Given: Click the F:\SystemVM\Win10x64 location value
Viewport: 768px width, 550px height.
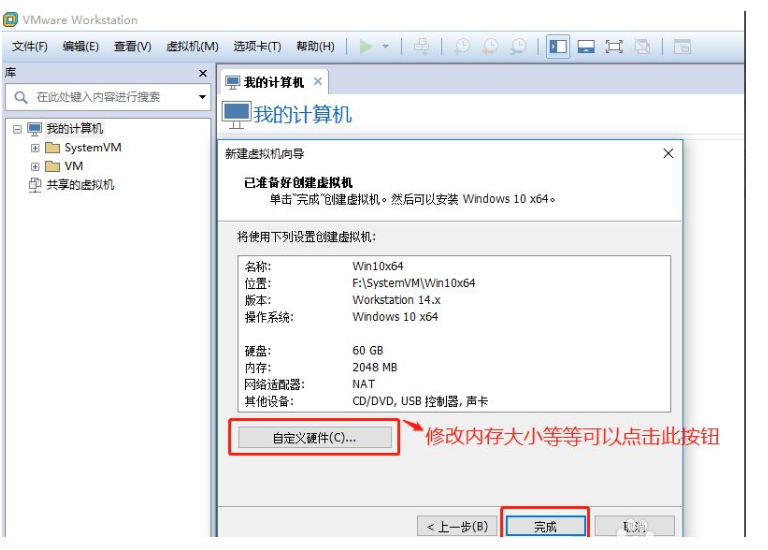Looking at the screenshot, I should coord(413,283).
